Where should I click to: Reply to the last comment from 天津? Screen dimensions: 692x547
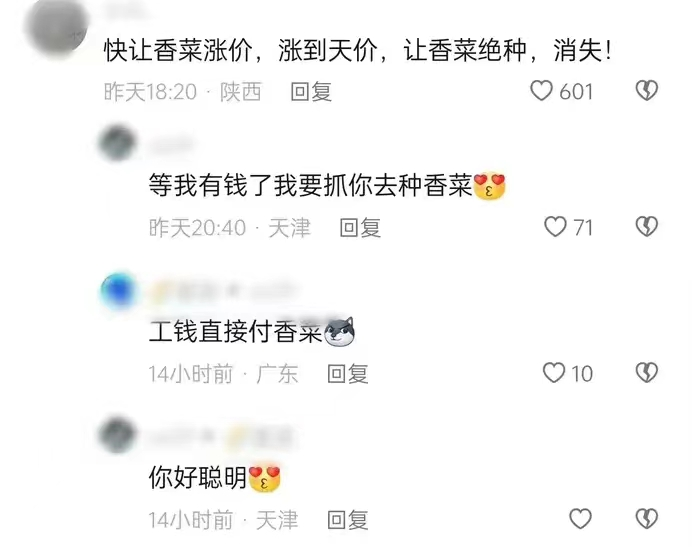[347, 520]
